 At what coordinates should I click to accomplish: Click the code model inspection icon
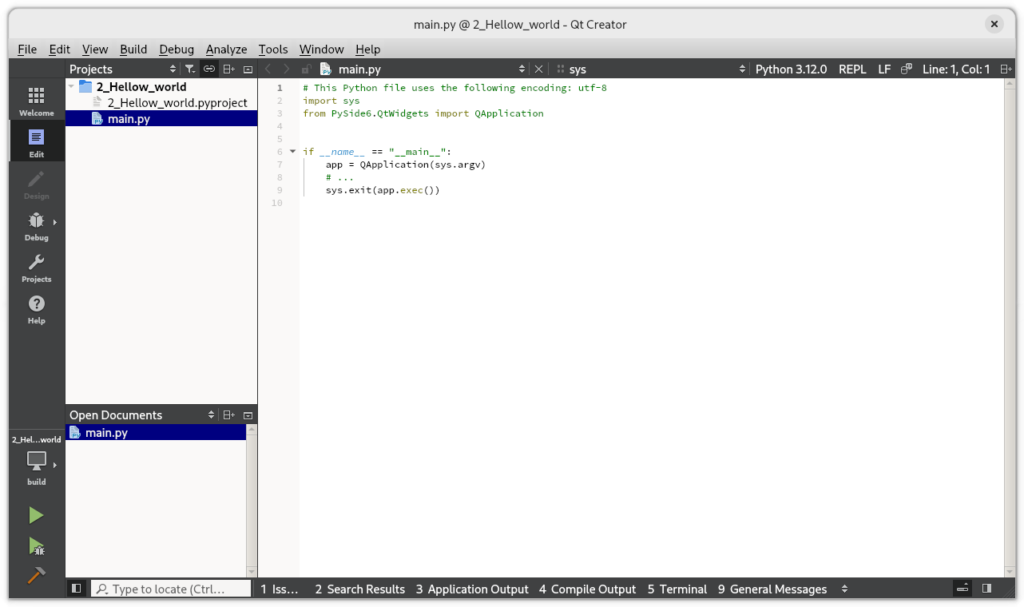(906, 69)
